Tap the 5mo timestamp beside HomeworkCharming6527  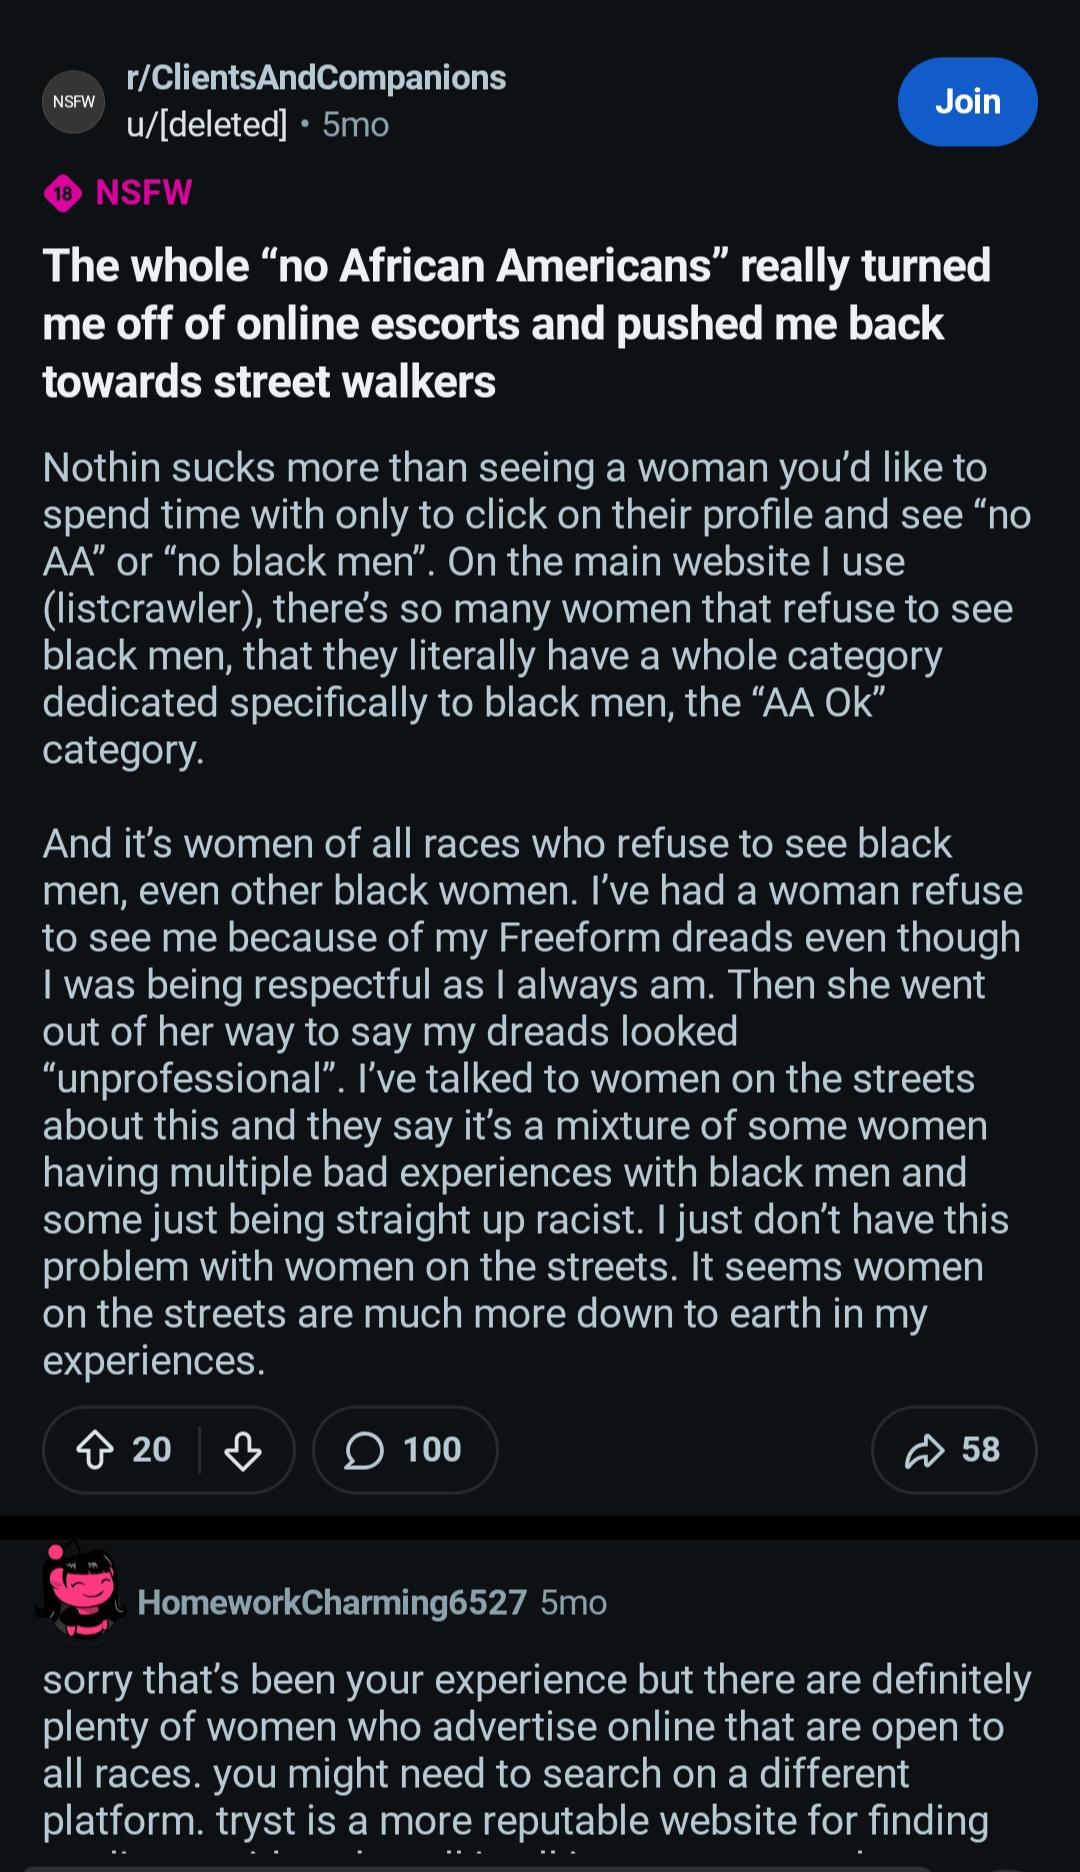pyautogui.click(x=574, y=1602)
